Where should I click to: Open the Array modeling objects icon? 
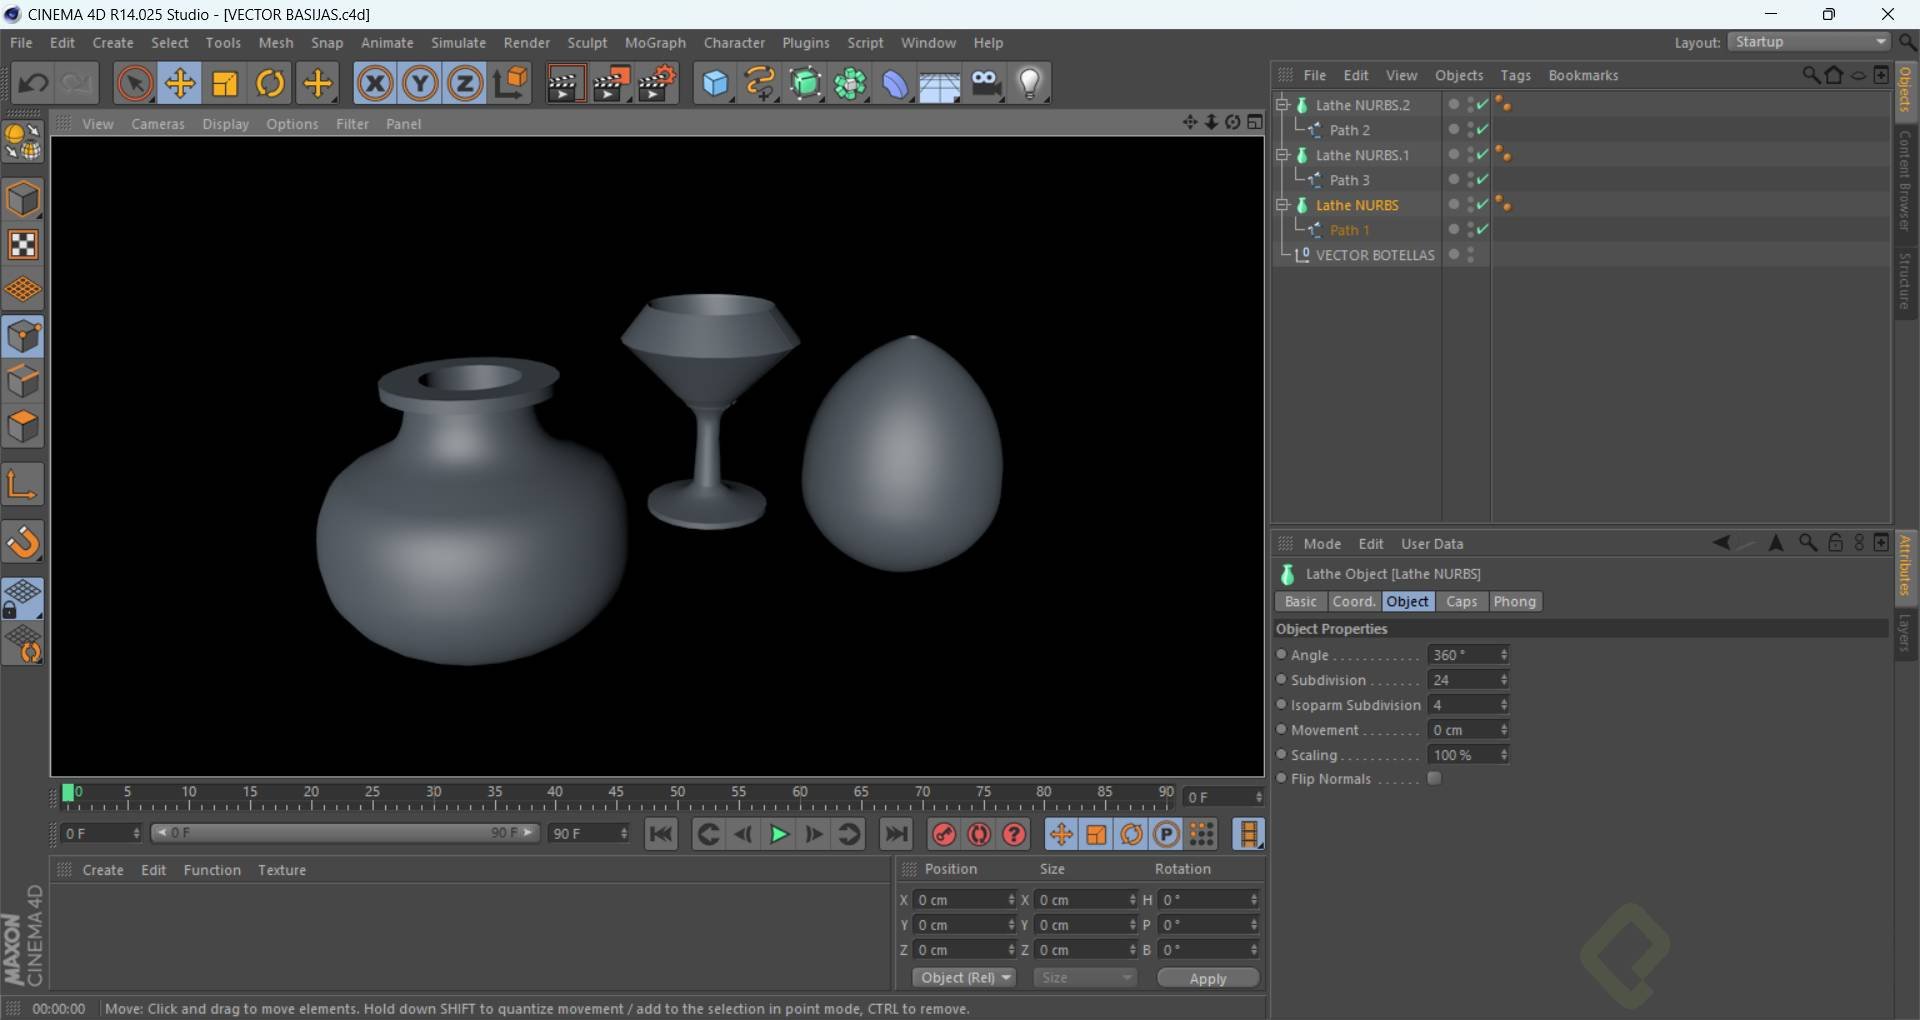pos(851,84)
